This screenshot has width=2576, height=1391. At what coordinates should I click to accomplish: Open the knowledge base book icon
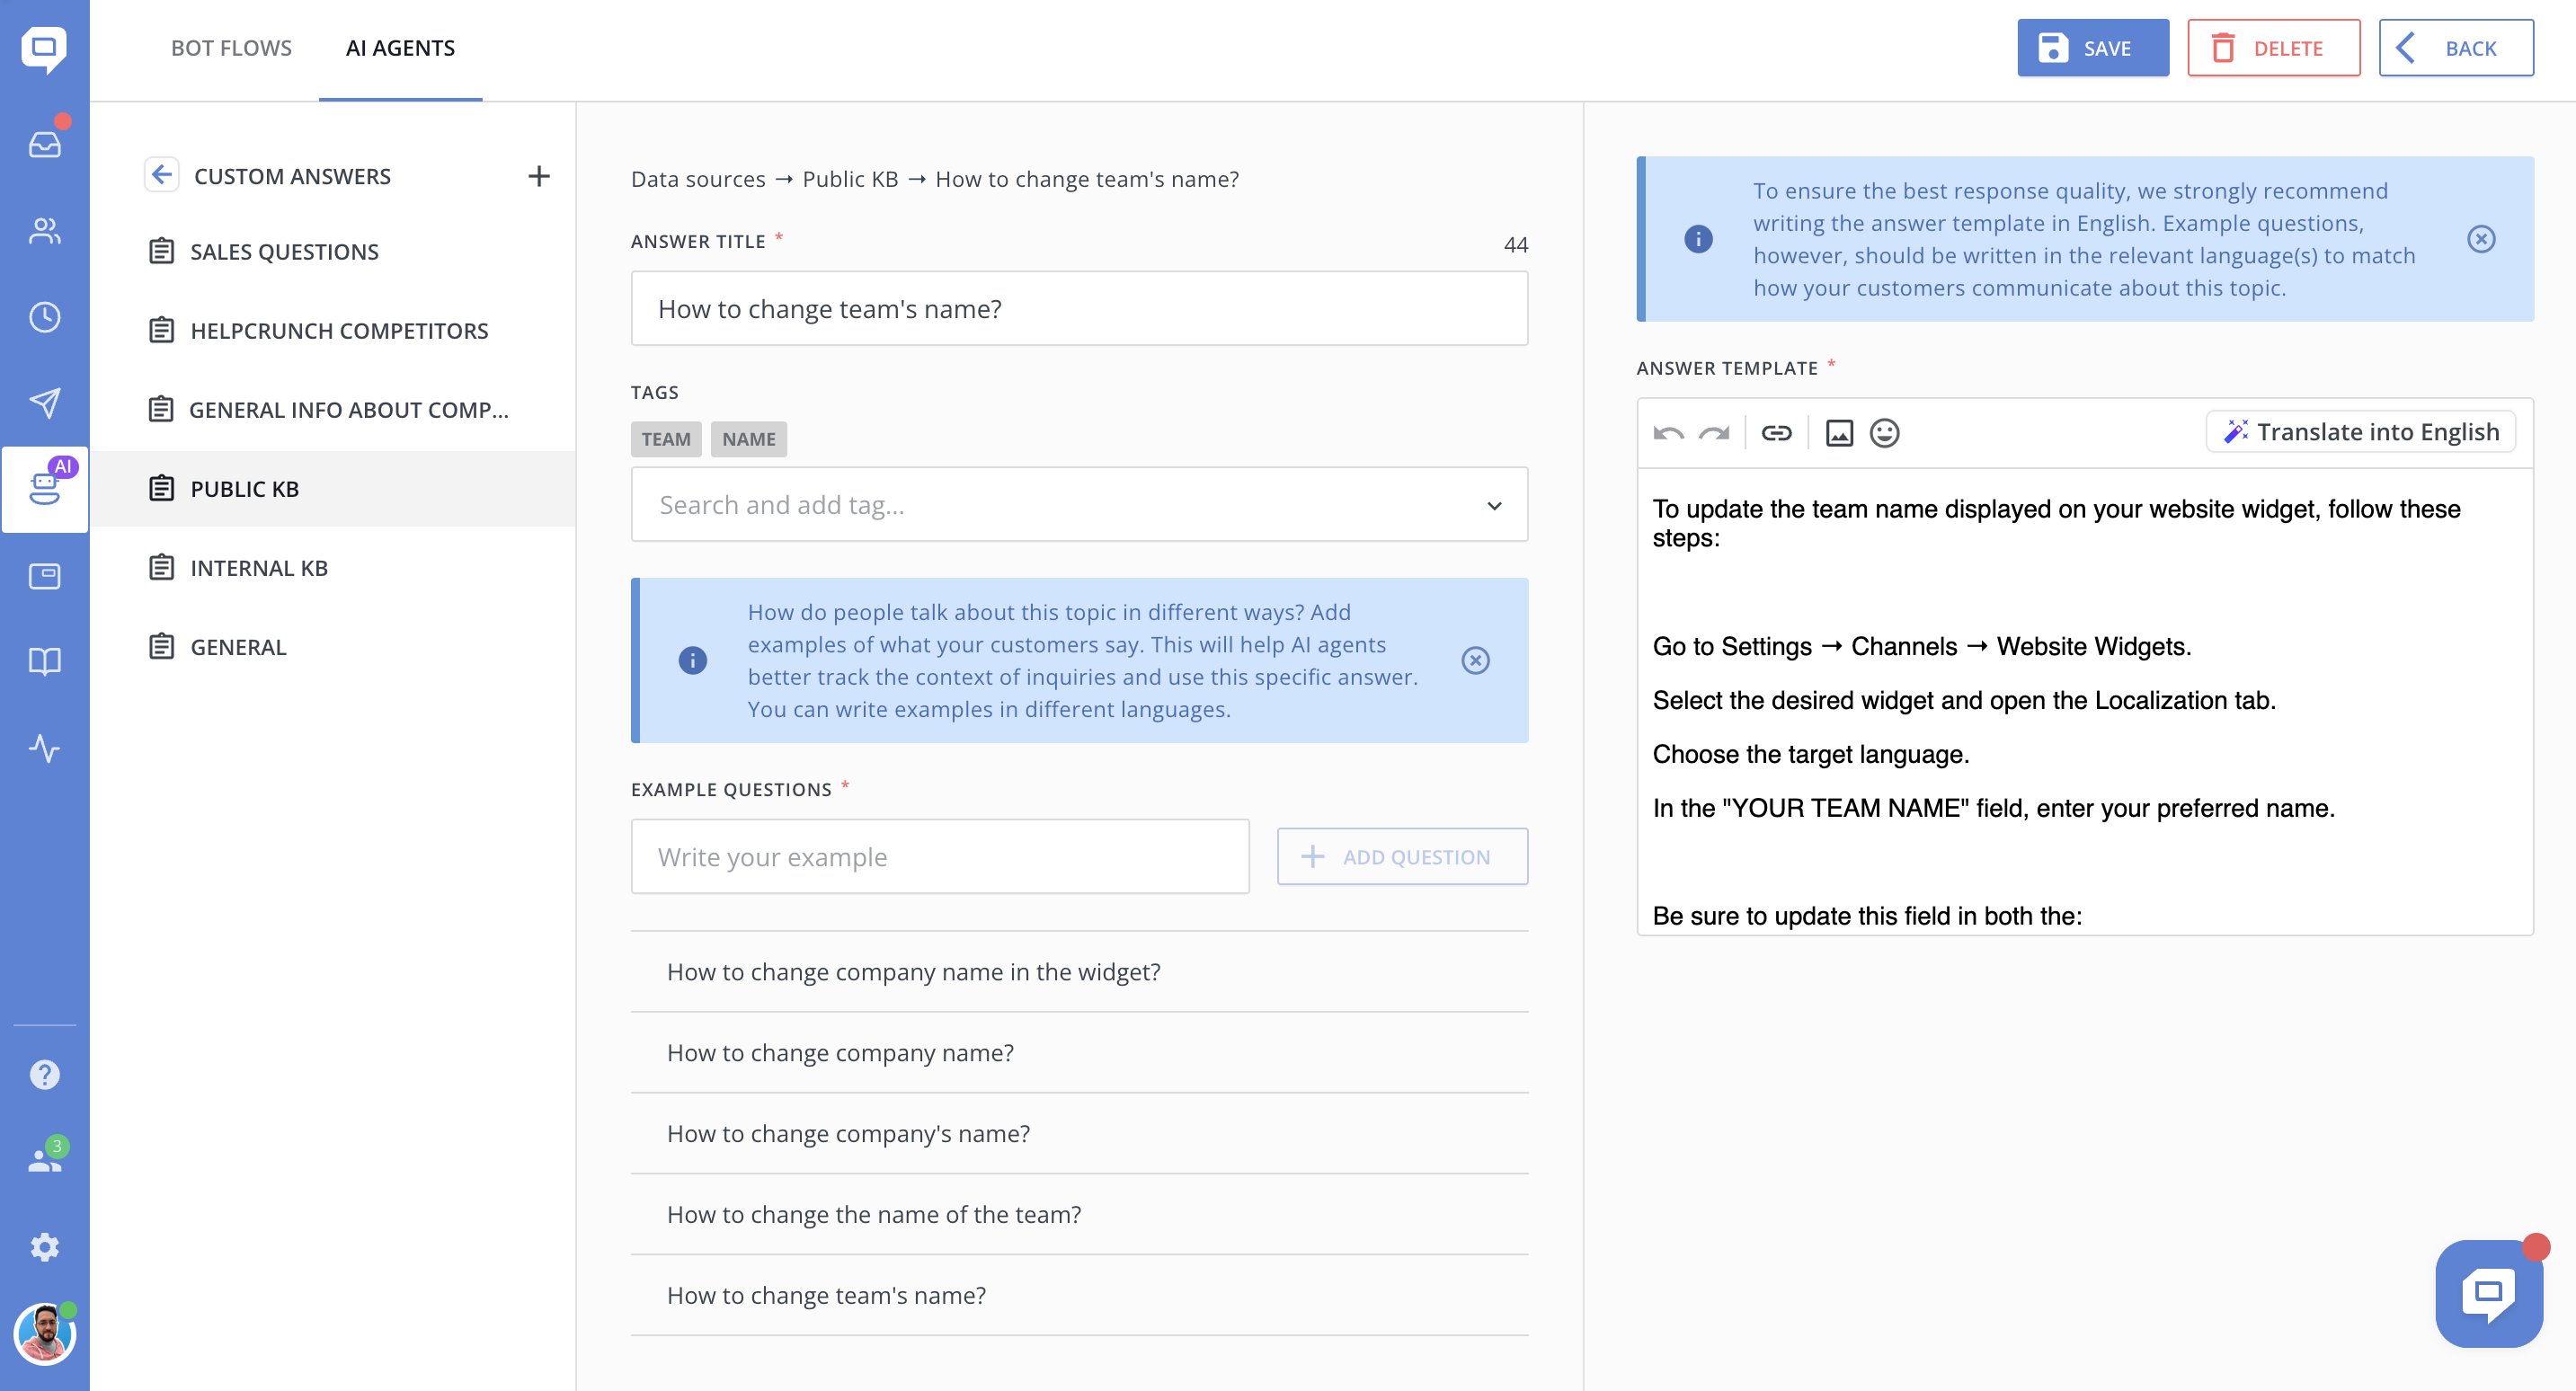tap(44, 661)
